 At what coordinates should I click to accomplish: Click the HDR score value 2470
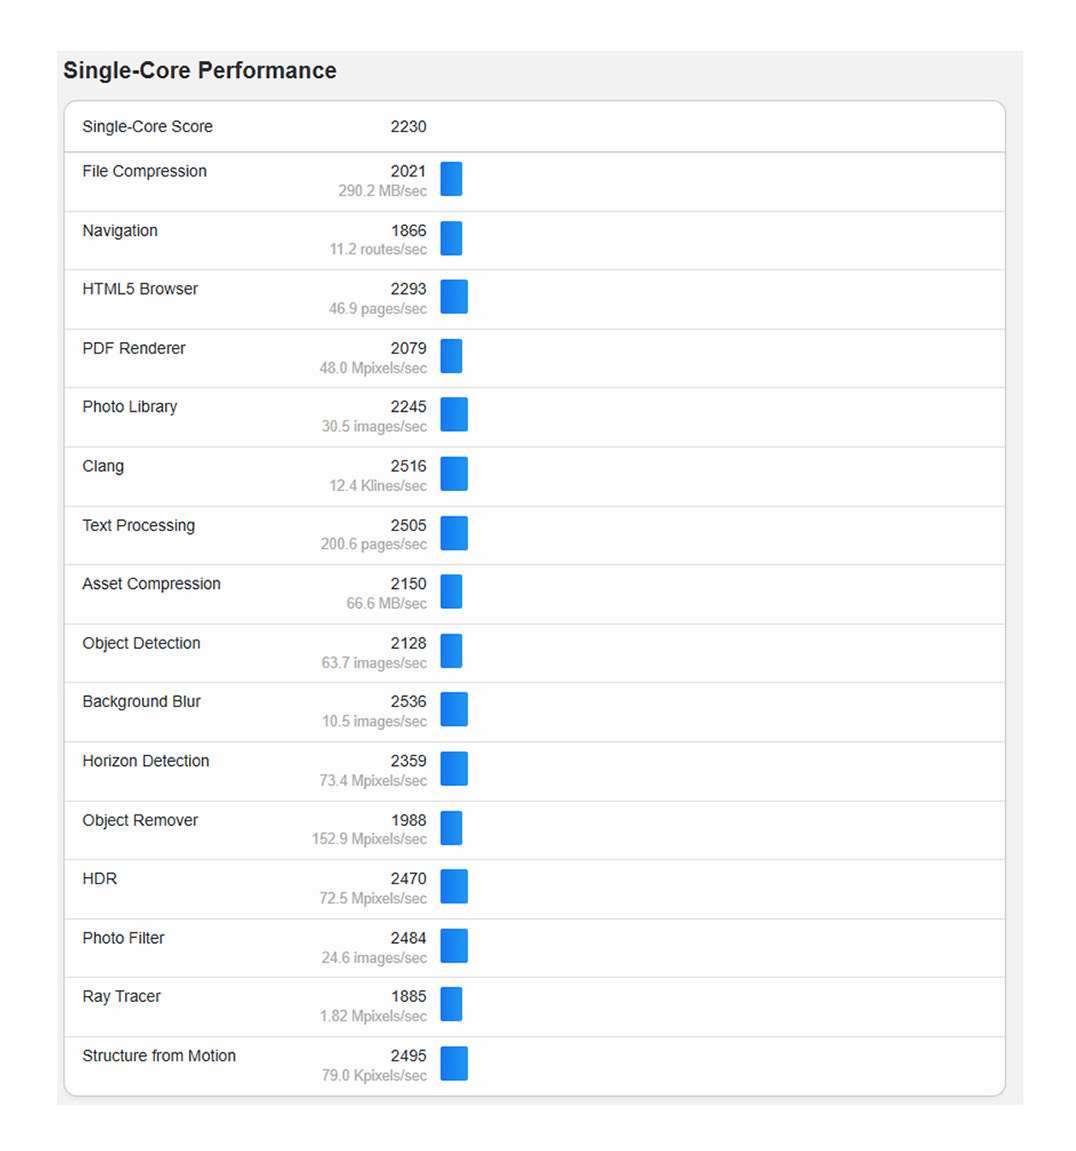[408, 879]
